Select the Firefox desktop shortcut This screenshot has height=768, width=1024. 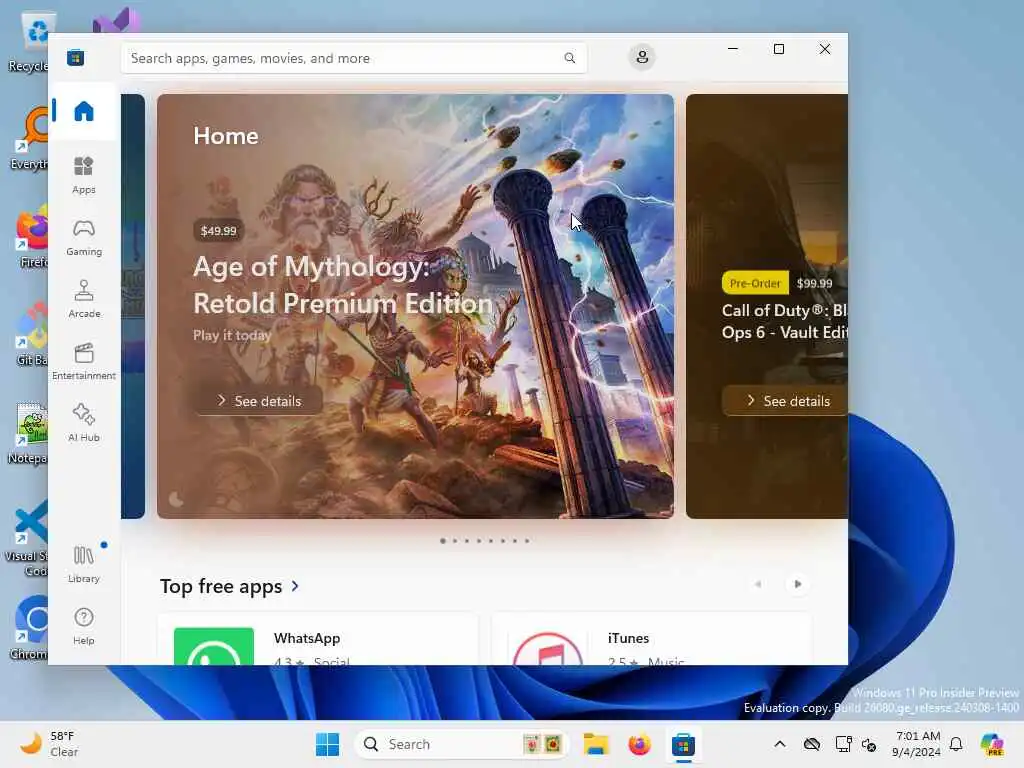pos(30,236)
